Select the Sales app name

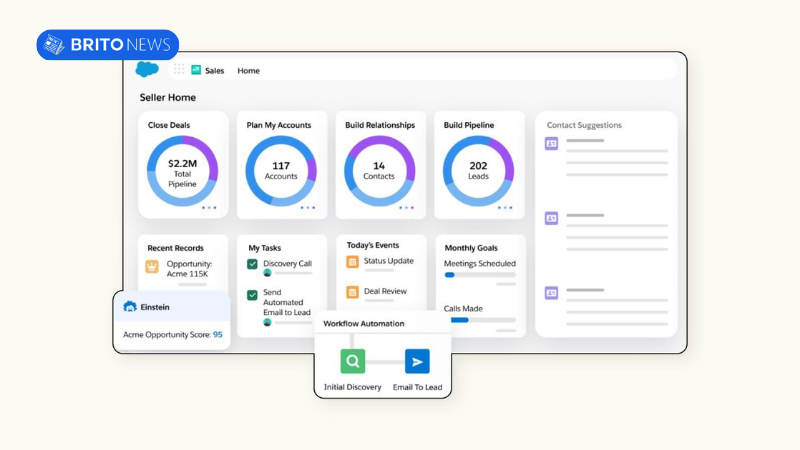(214, 71)
